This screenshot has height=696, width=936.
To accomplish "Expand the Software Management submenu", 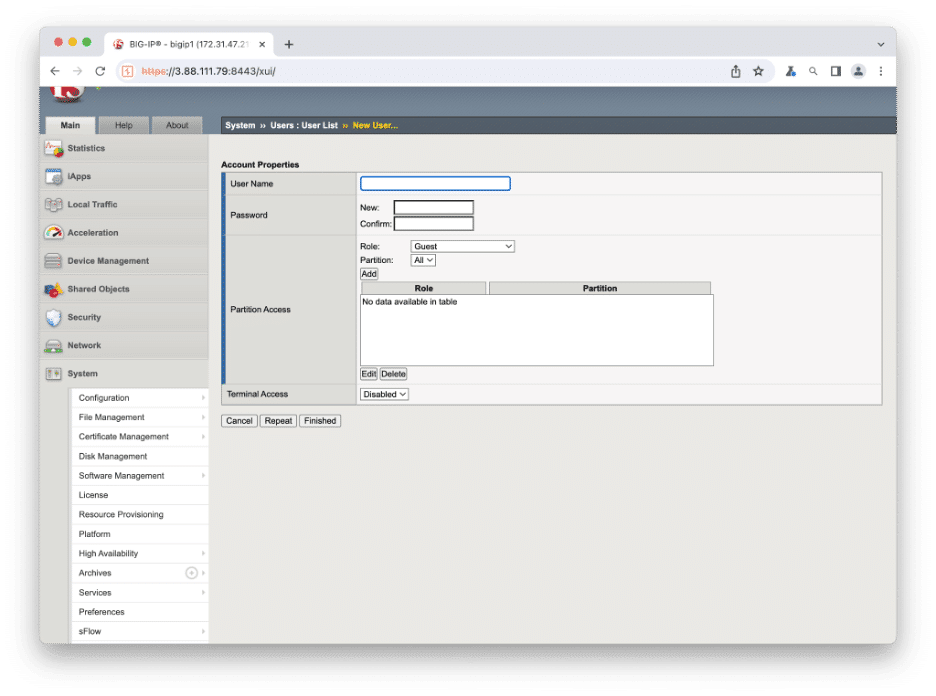I will pos(203,476).
